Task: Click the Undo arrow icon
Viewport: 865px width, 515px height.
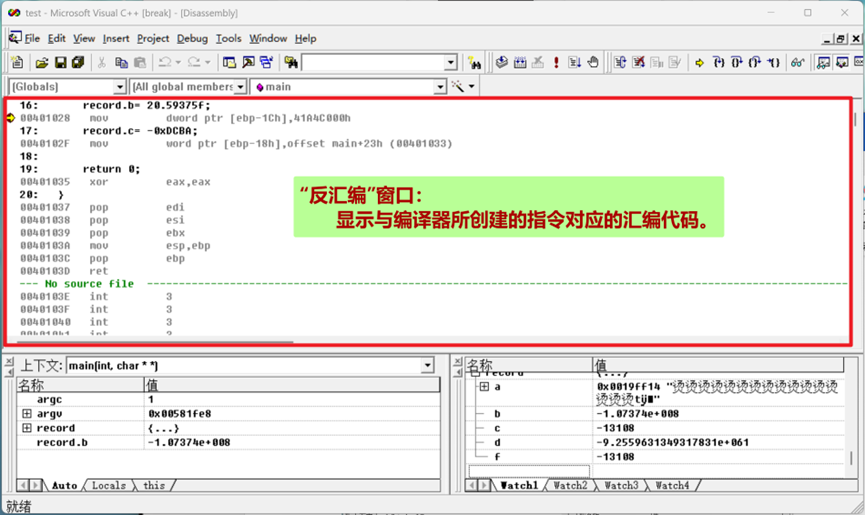Action: [164, 62]
